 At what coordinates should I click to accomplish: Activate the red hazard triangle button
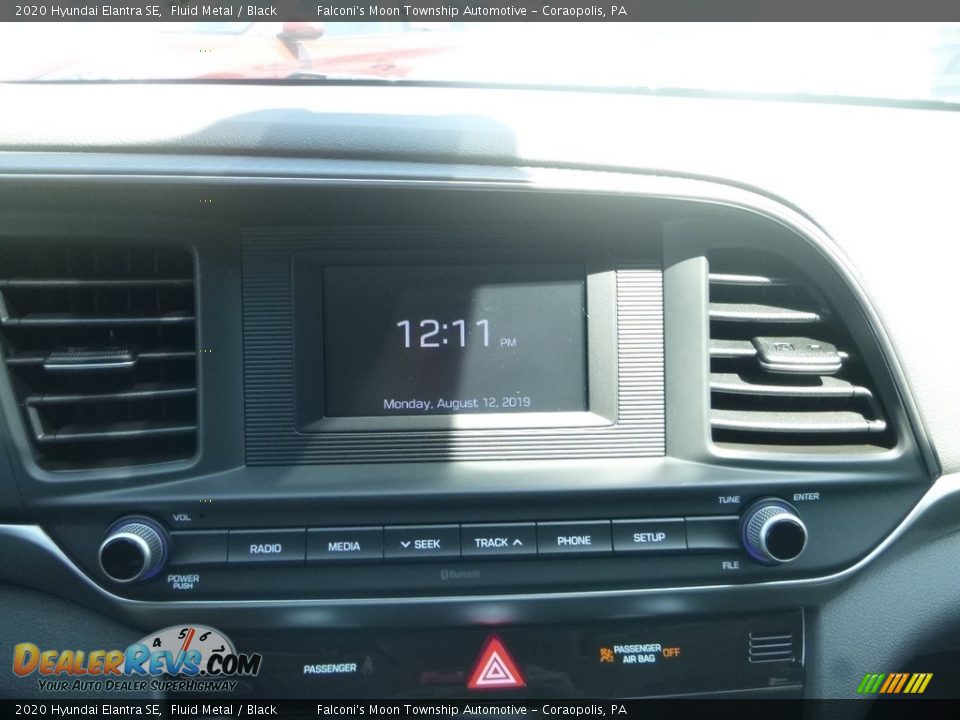click(x=495, y=664)
